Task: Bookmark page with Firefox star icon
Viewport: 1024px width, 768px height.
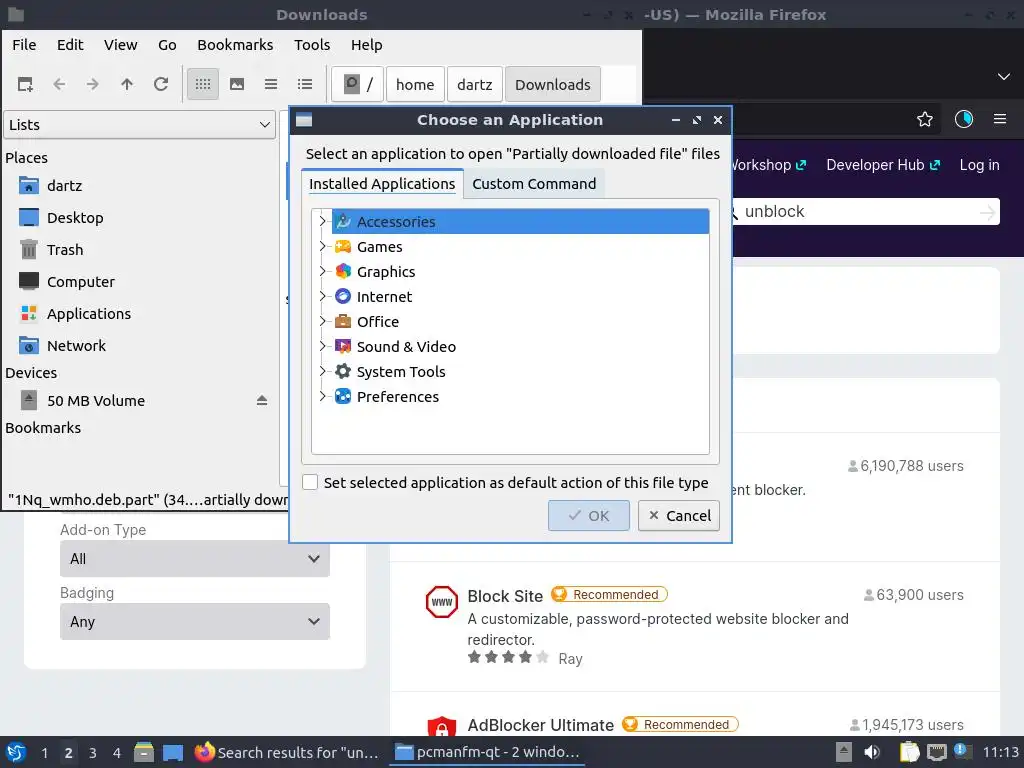Action: pyautogui.click(x=925, y=119)
